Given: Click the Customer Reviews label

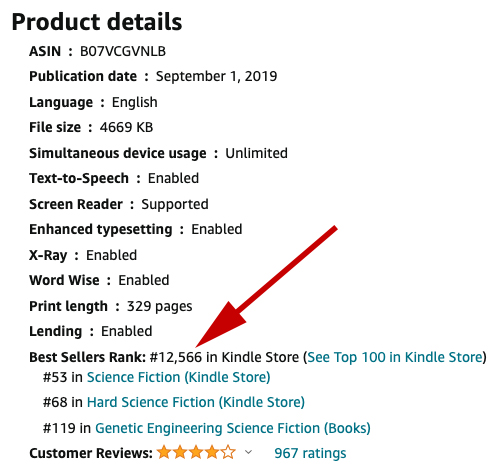Looking at the screenshot, I should click(x=91, y=453).
